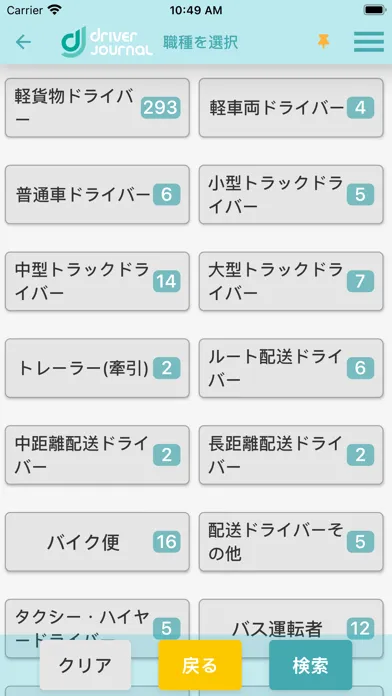Check the Wi-Fi status icon
The image size is (392, 696).
coord(55,10)
